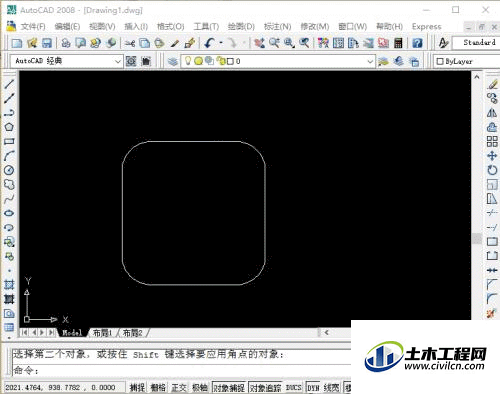500x394 pixels.
Task: Select the Ellipse draw tool
Action: 9,213
